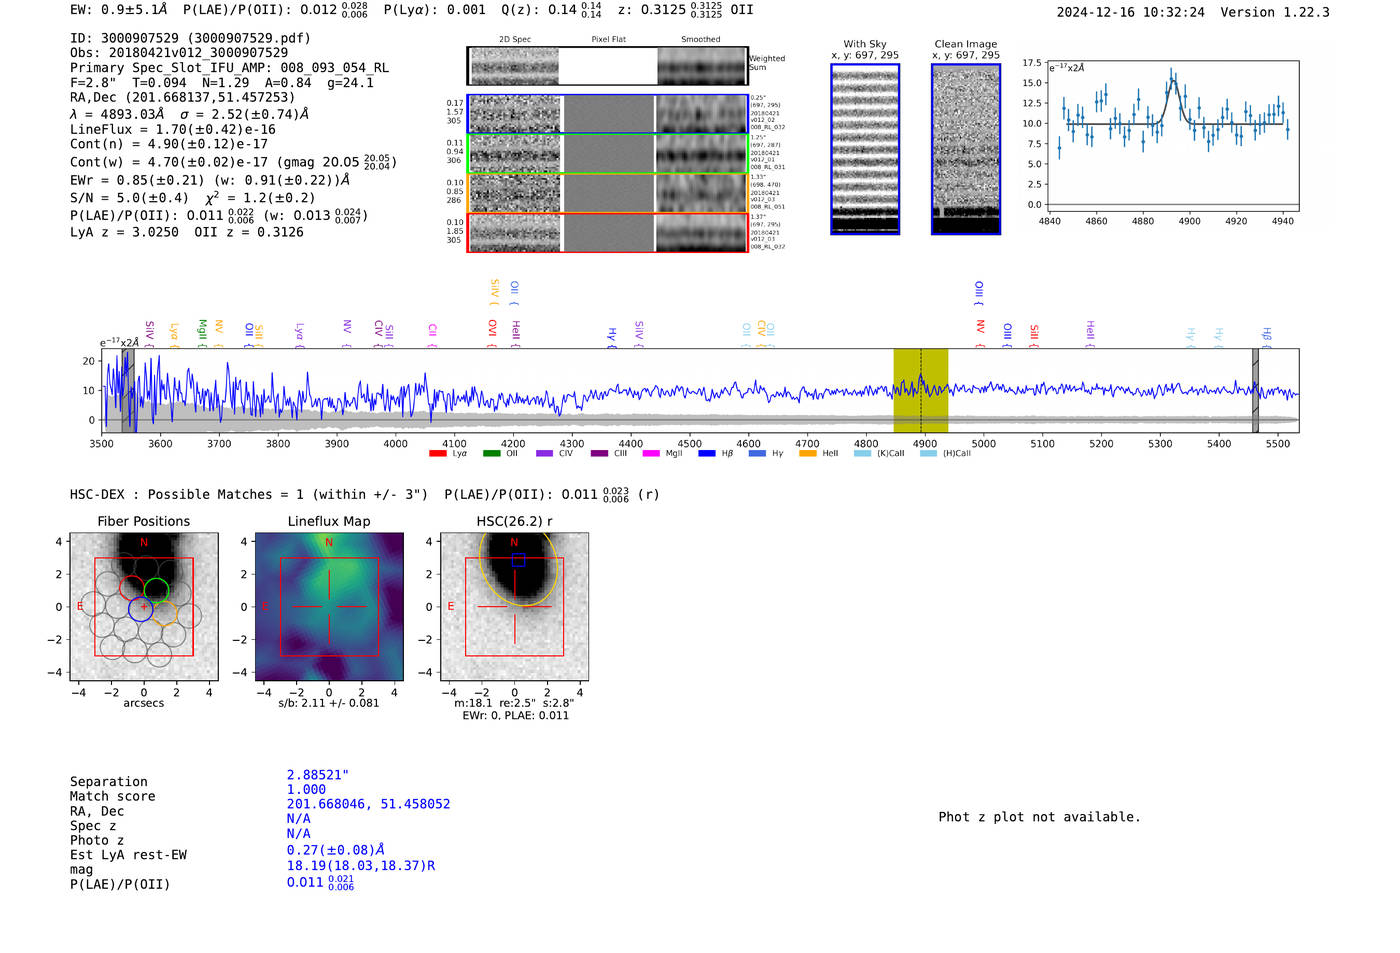The image size is (1400, 953).
Task: Open the Clean Image panel
Action: pyautogui.click(x=965, y=149)
